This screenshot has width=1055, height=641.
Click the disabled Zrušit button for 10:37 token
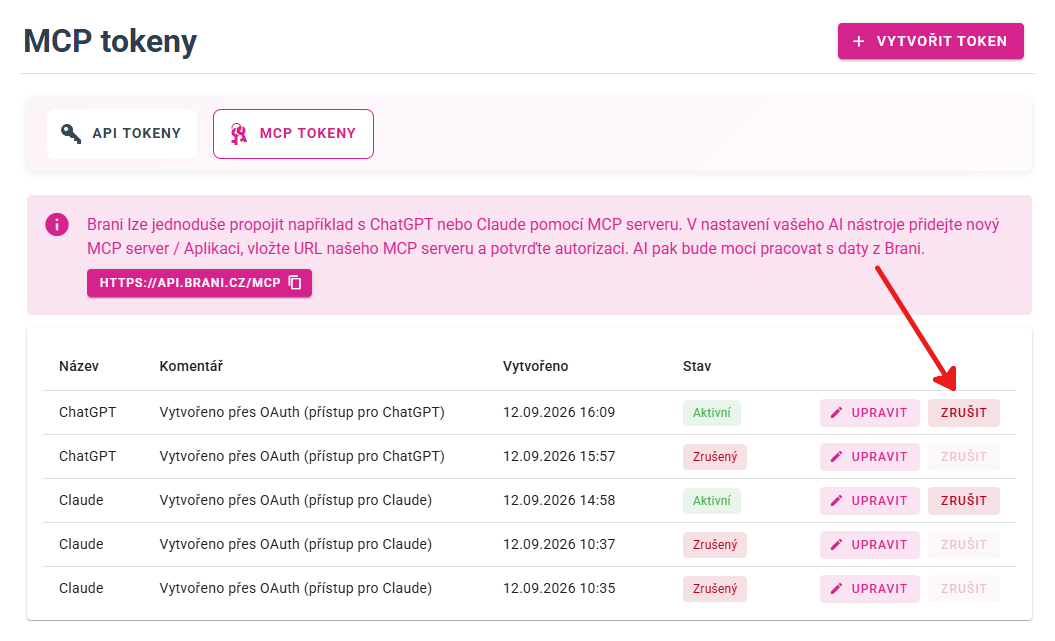click(x=963, y=545)
